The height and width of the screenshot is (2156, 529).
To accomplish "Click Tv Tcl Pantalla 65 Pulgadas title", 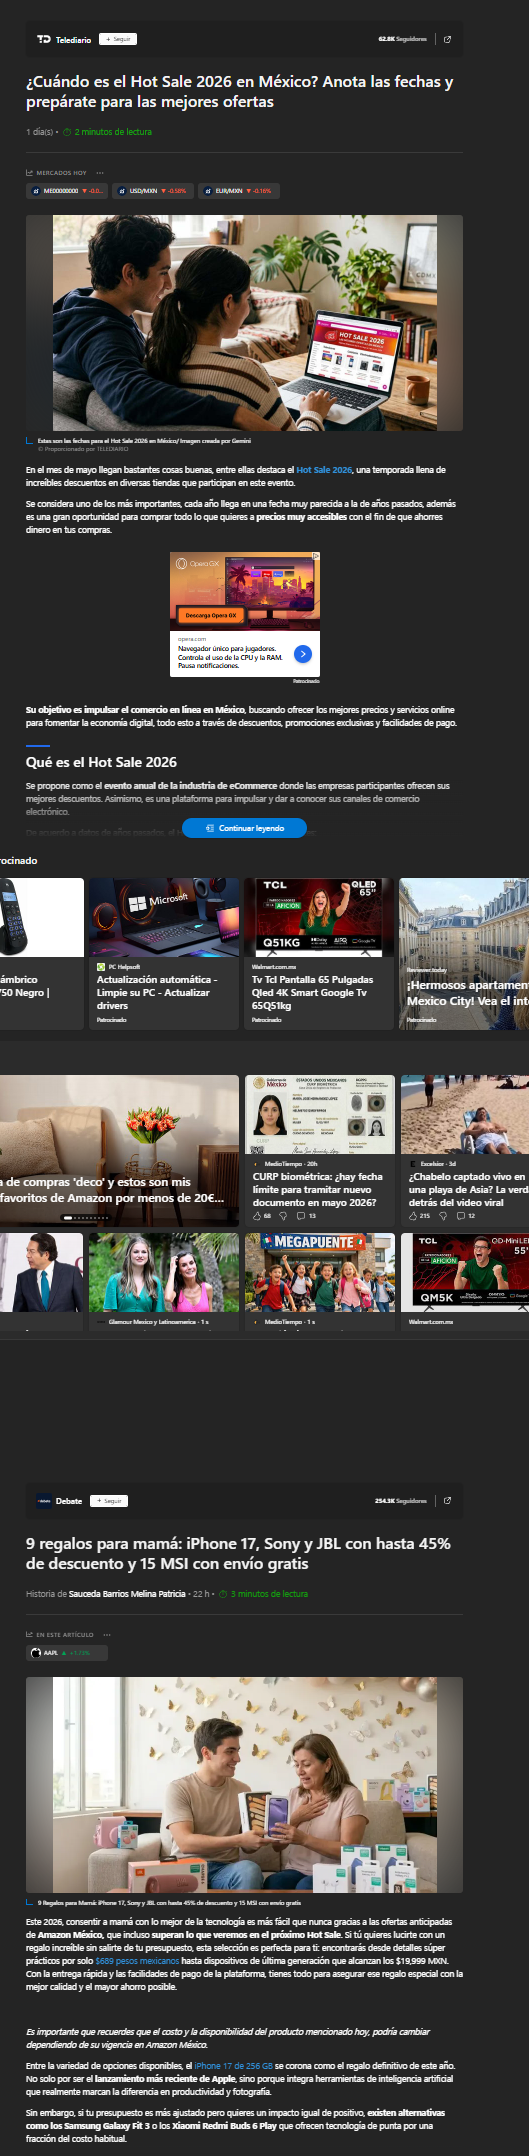I will point(312,992).
